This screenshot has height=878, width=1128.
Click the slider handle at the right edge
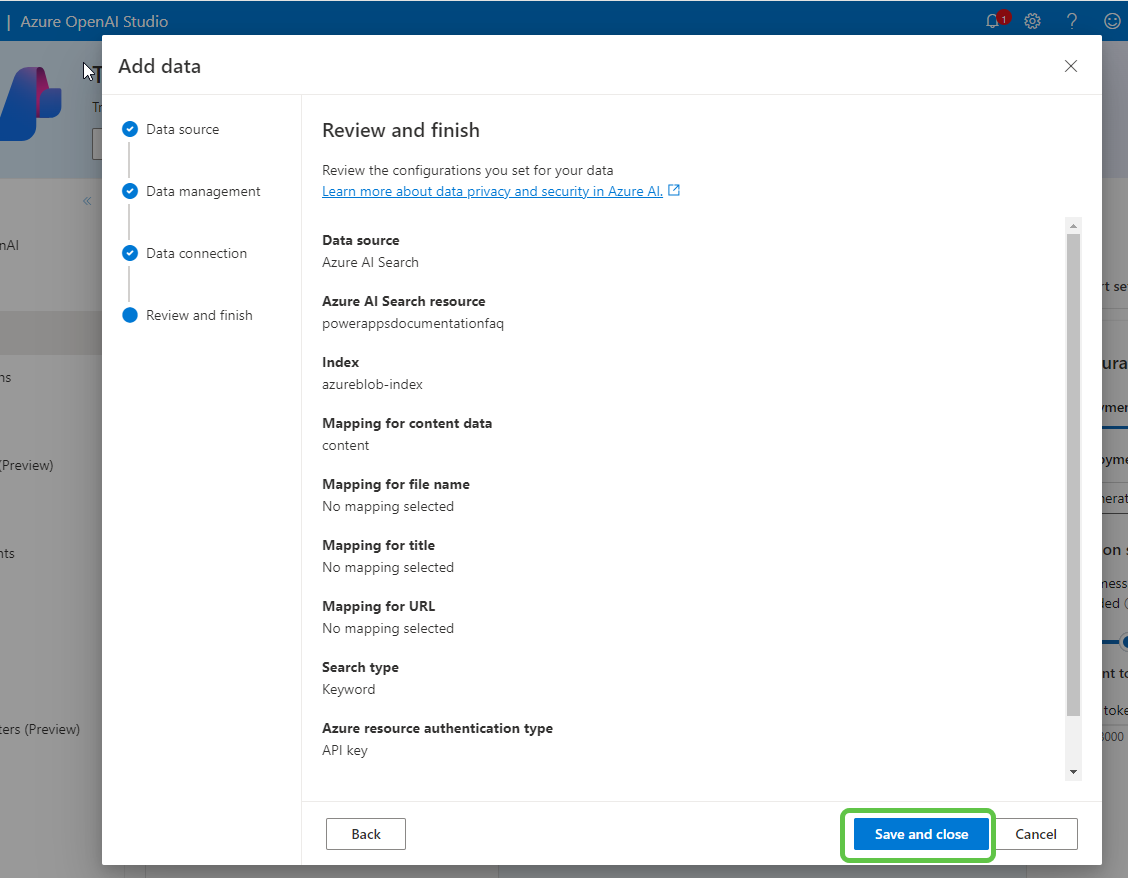pos(1124,642)
